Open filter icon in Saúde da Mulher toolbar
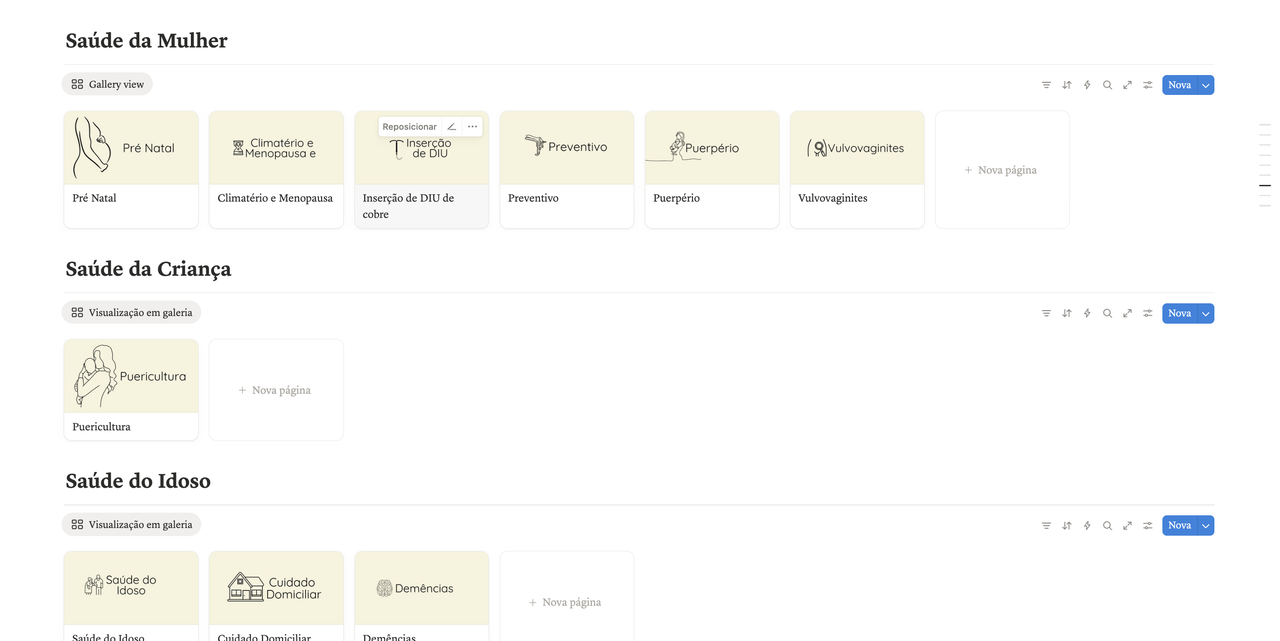This screenshot has width=1280, height=641. tap(1046, 85)
